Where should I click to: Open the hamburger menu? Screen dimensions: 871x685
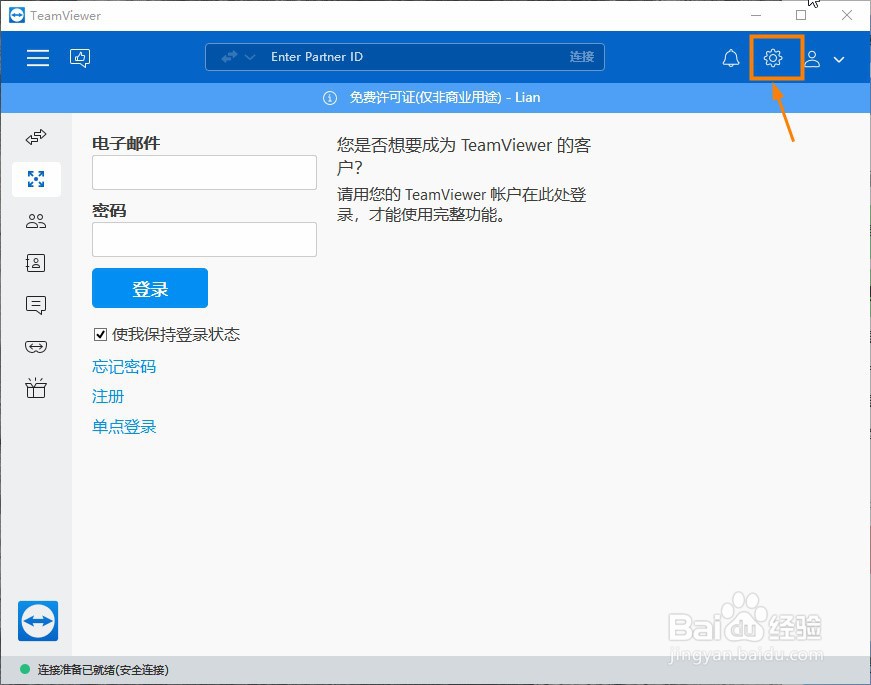[x=38, y=58]
